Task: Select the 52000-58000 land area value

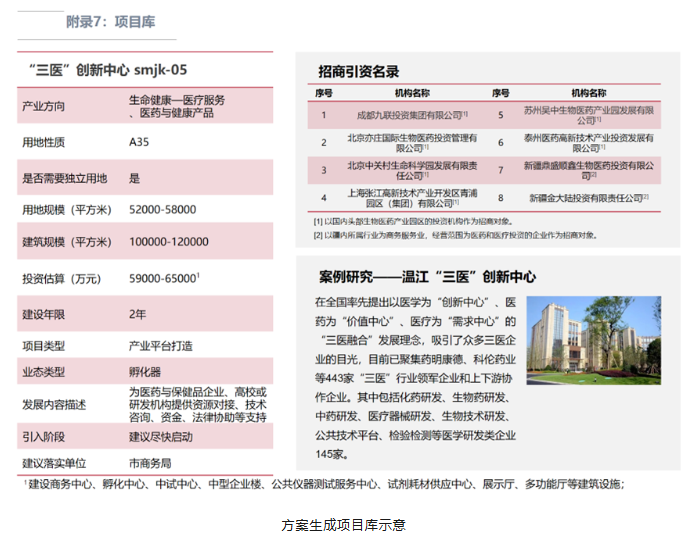Action: [162, 209]
